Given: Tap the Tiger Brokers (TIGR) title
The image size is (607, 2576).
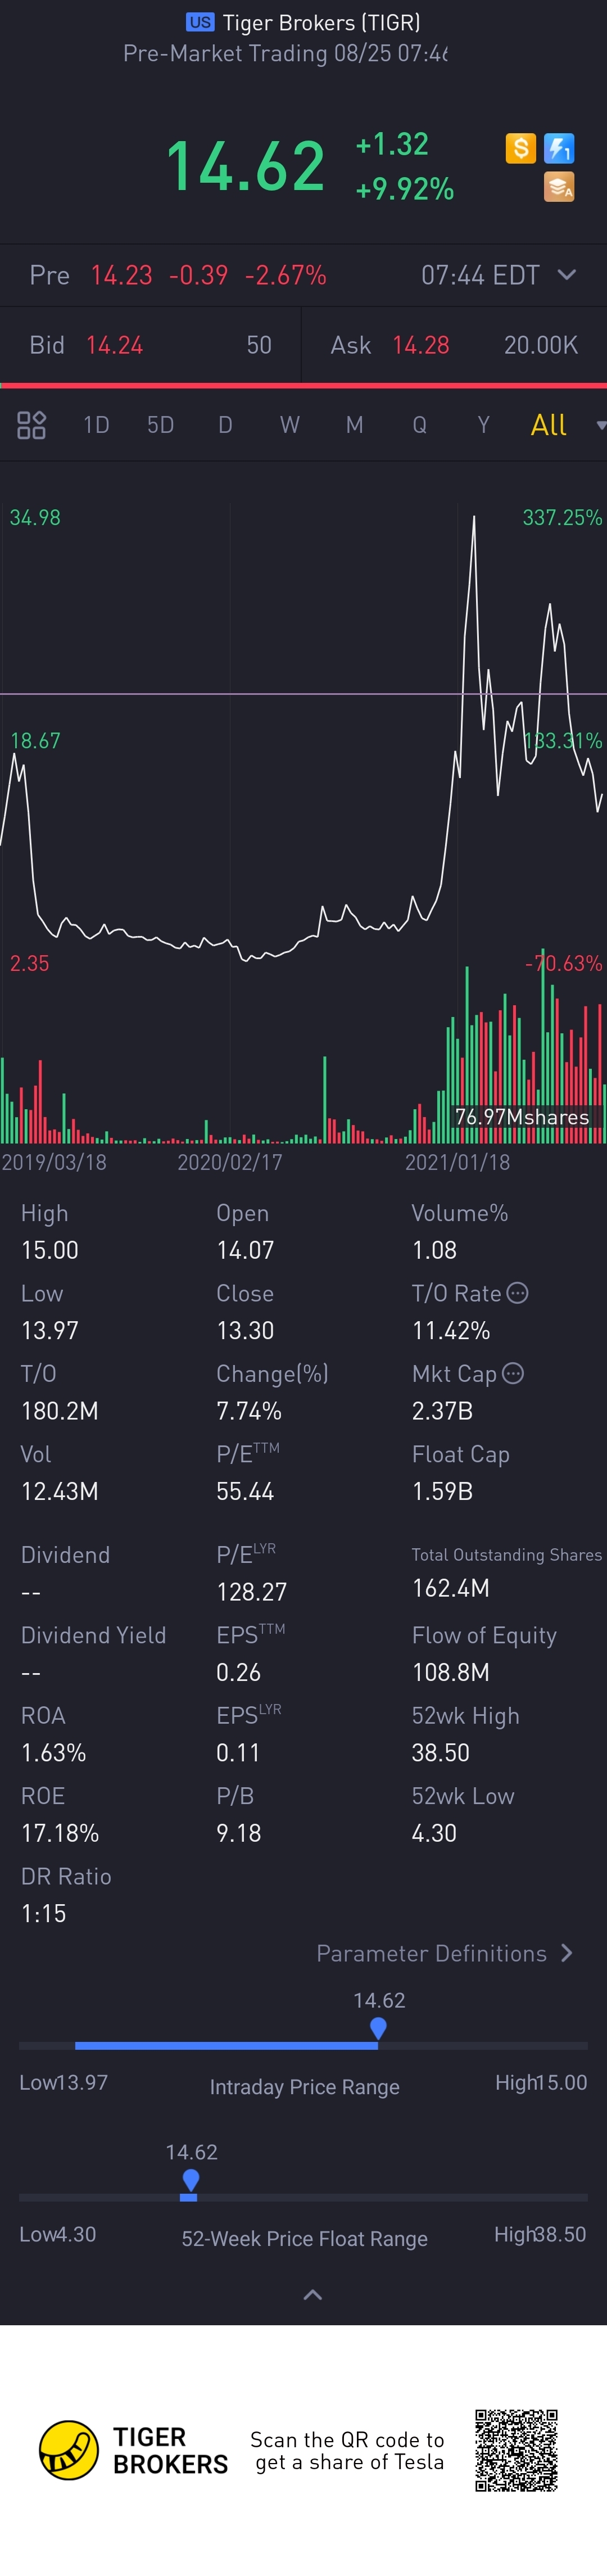Looking at the screenshot, I should pyautogui.click(x=321, y=22).
